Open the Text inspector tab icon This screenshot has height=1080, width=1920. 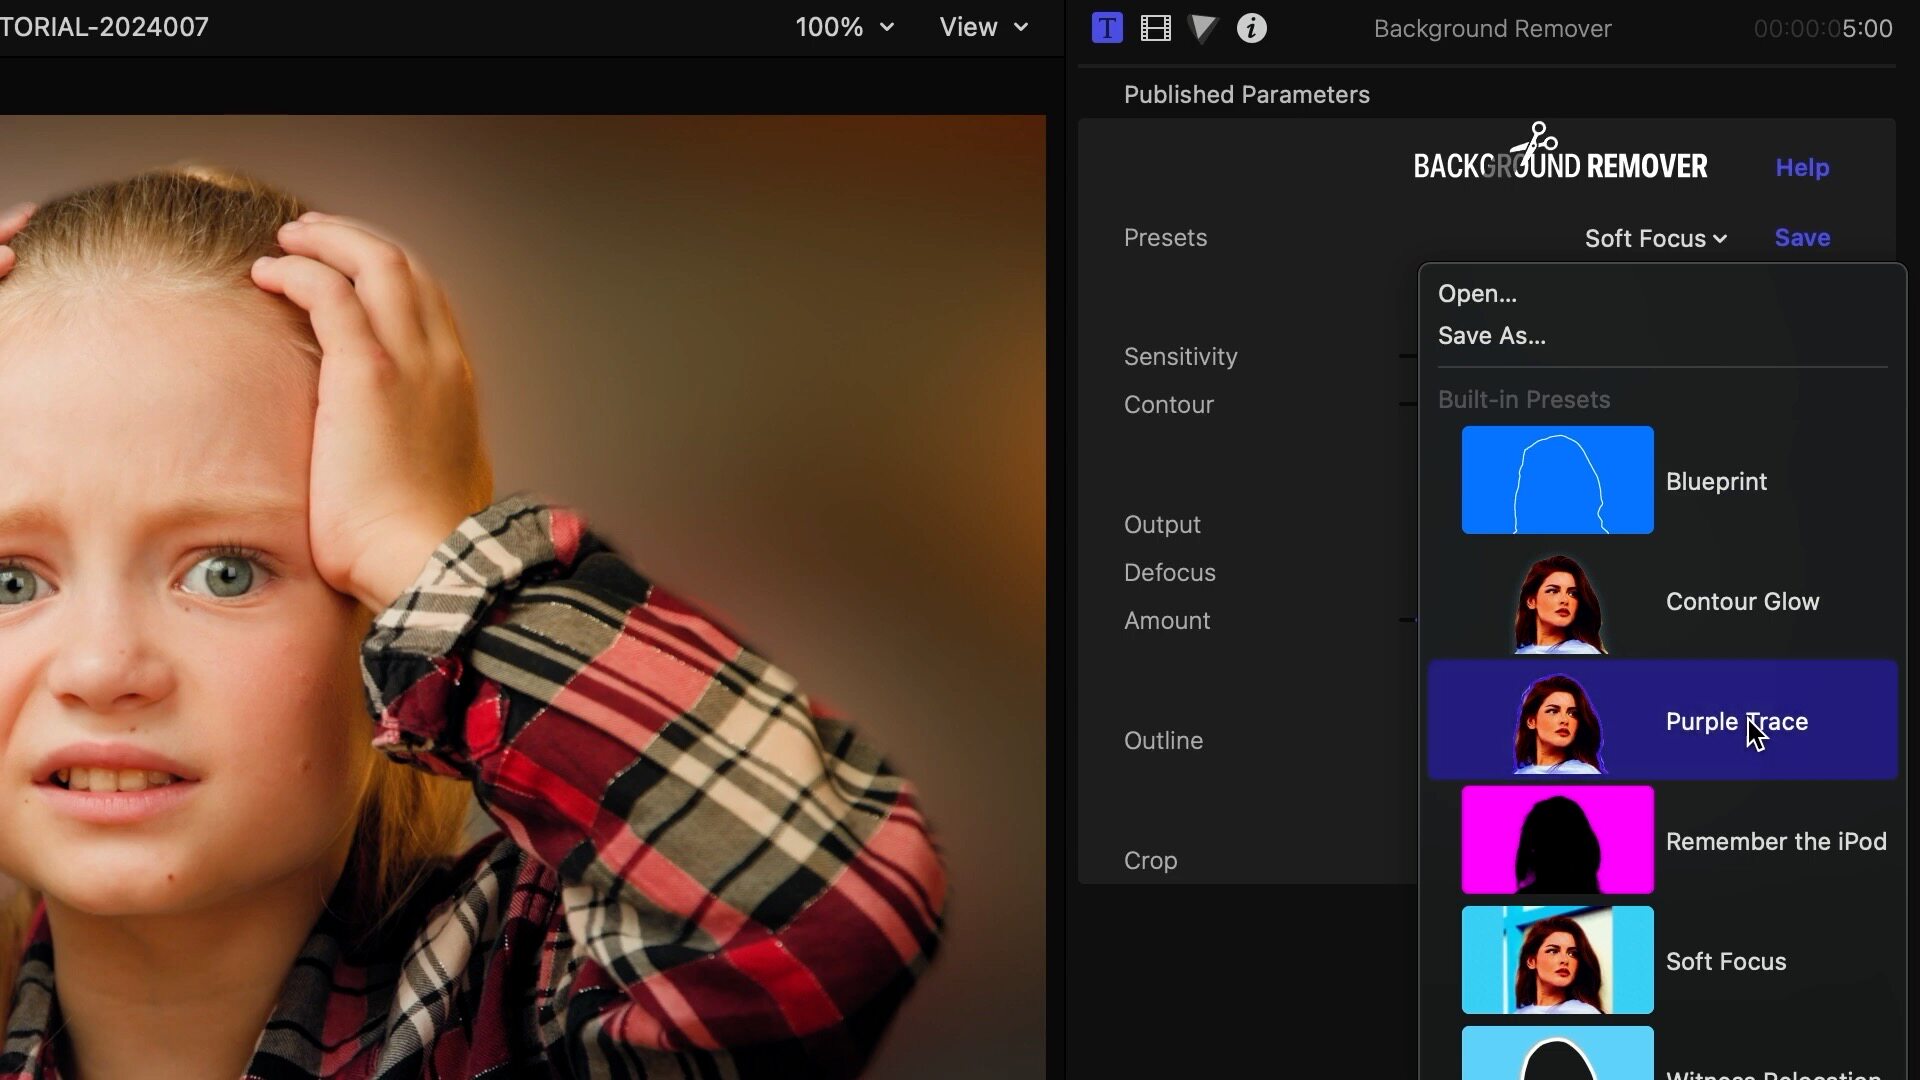pos(1107,28)
